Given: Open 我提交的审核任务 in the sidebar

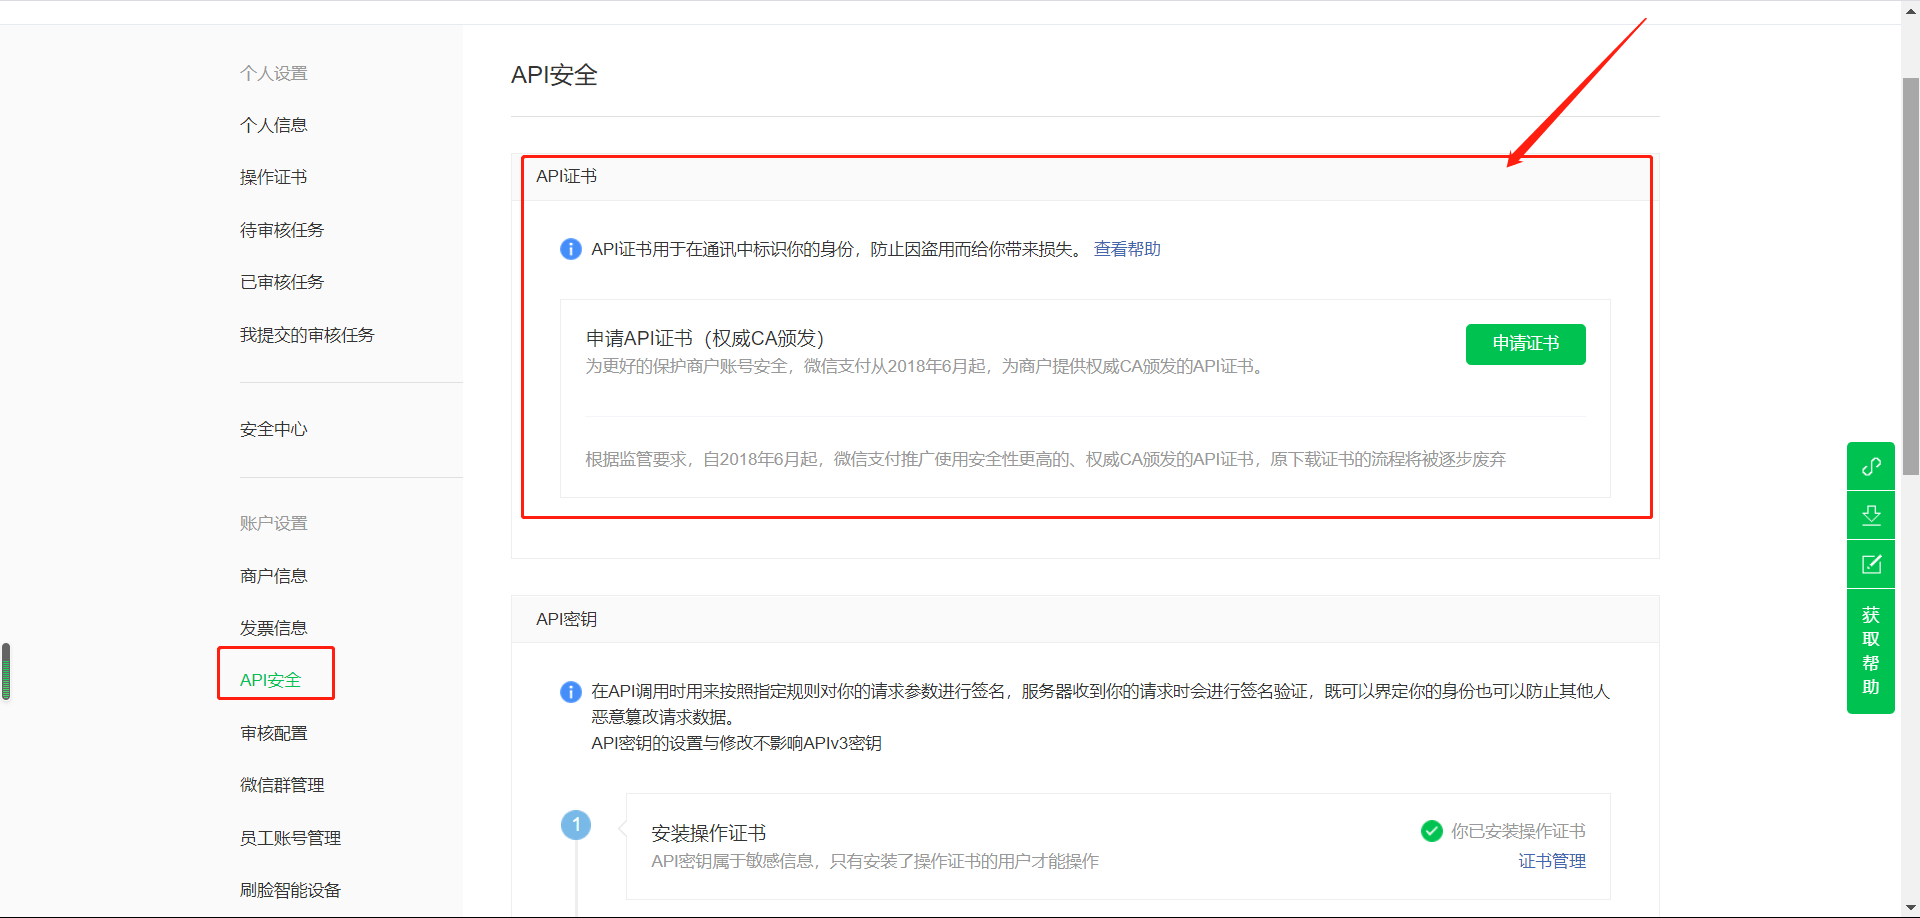Looking at the screenshot, I should pyautogui.click(x=307, y=335).
